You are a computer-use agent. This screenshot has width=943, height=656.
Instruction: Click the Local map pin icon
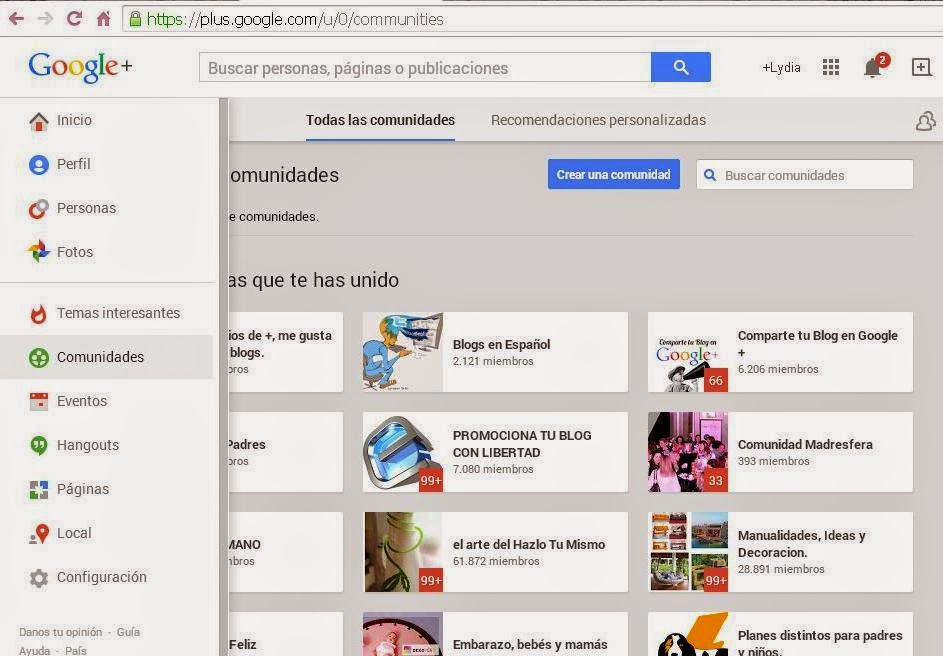tap(40, 533)
